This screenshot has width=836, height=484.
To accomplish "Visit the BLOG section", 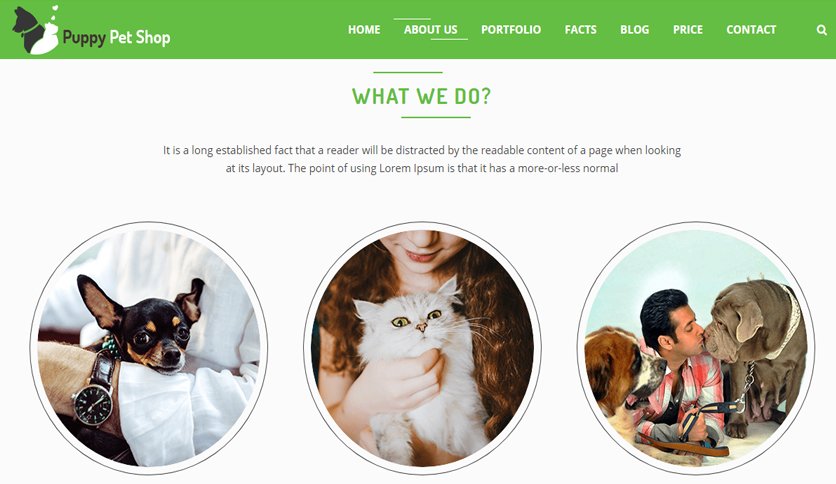I will [634, 30].
